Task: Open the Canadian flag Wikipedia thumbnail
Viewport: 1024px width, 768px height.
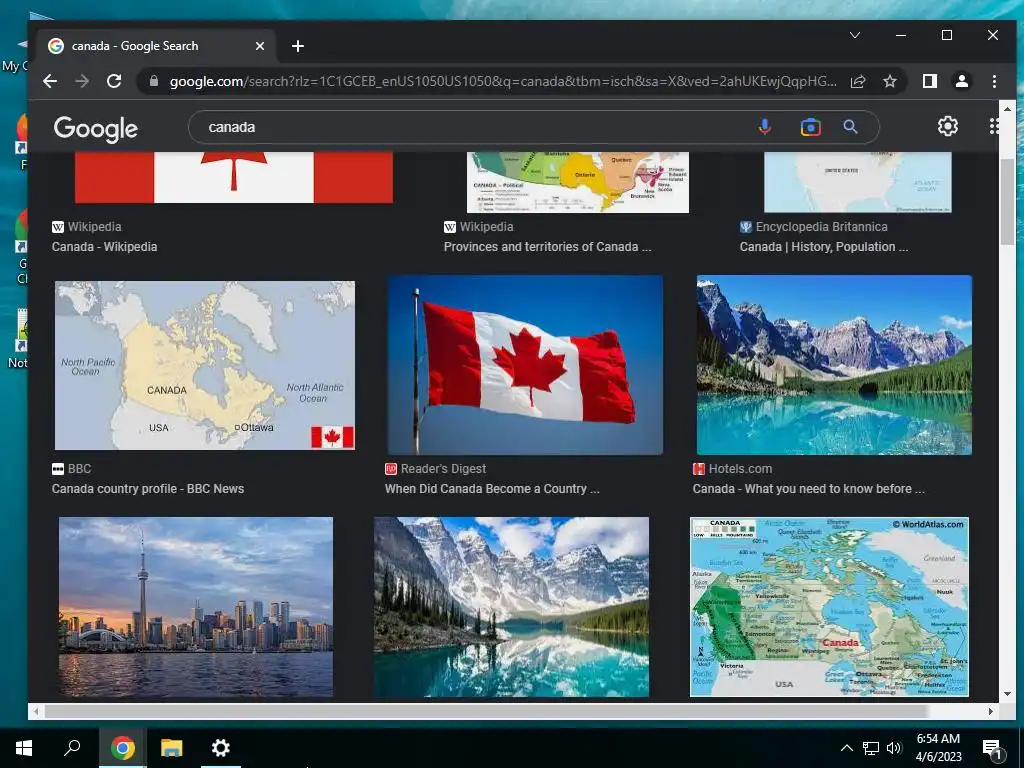Action: pos(234,177)
